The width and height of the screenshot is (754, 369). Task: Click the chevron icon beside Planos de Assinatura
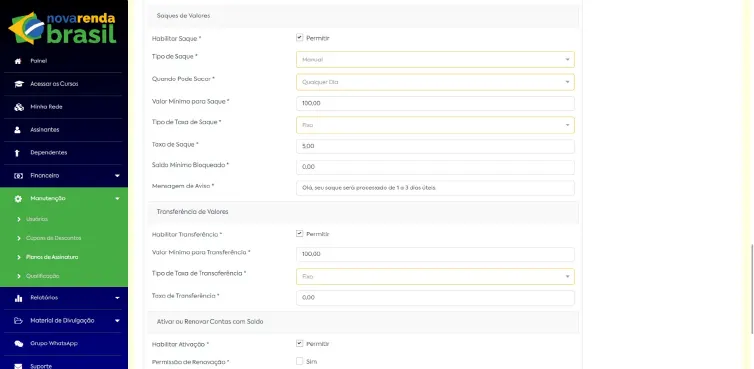tap(19, 257)
